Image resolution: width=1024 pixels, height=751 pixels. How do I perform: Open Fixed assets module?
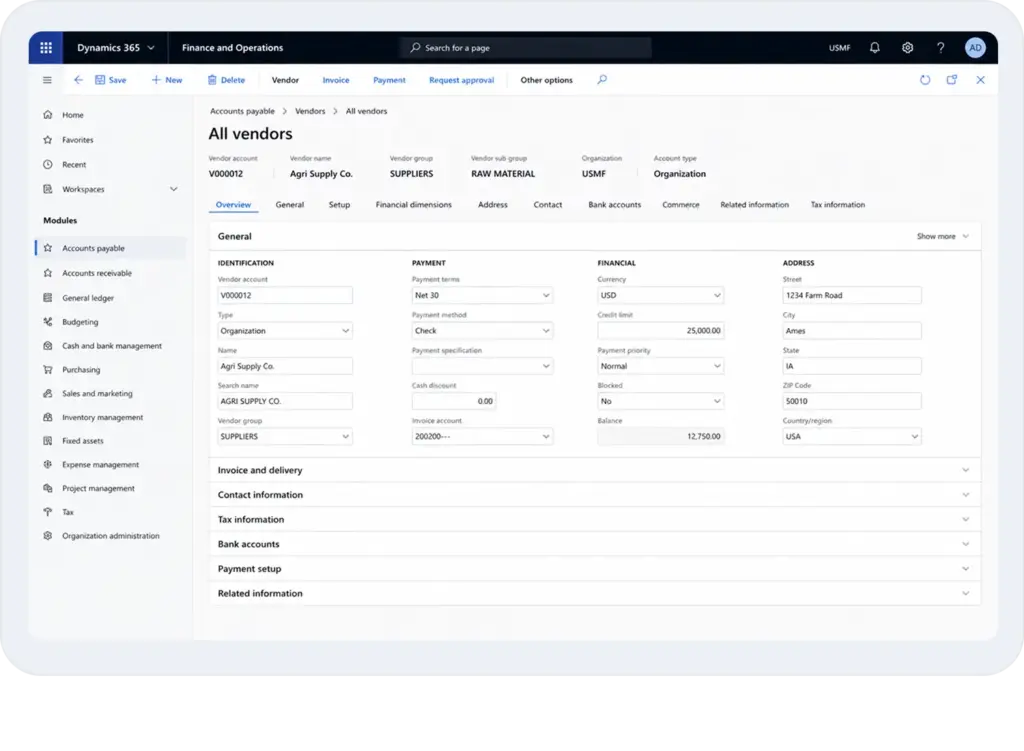[82, 441]
